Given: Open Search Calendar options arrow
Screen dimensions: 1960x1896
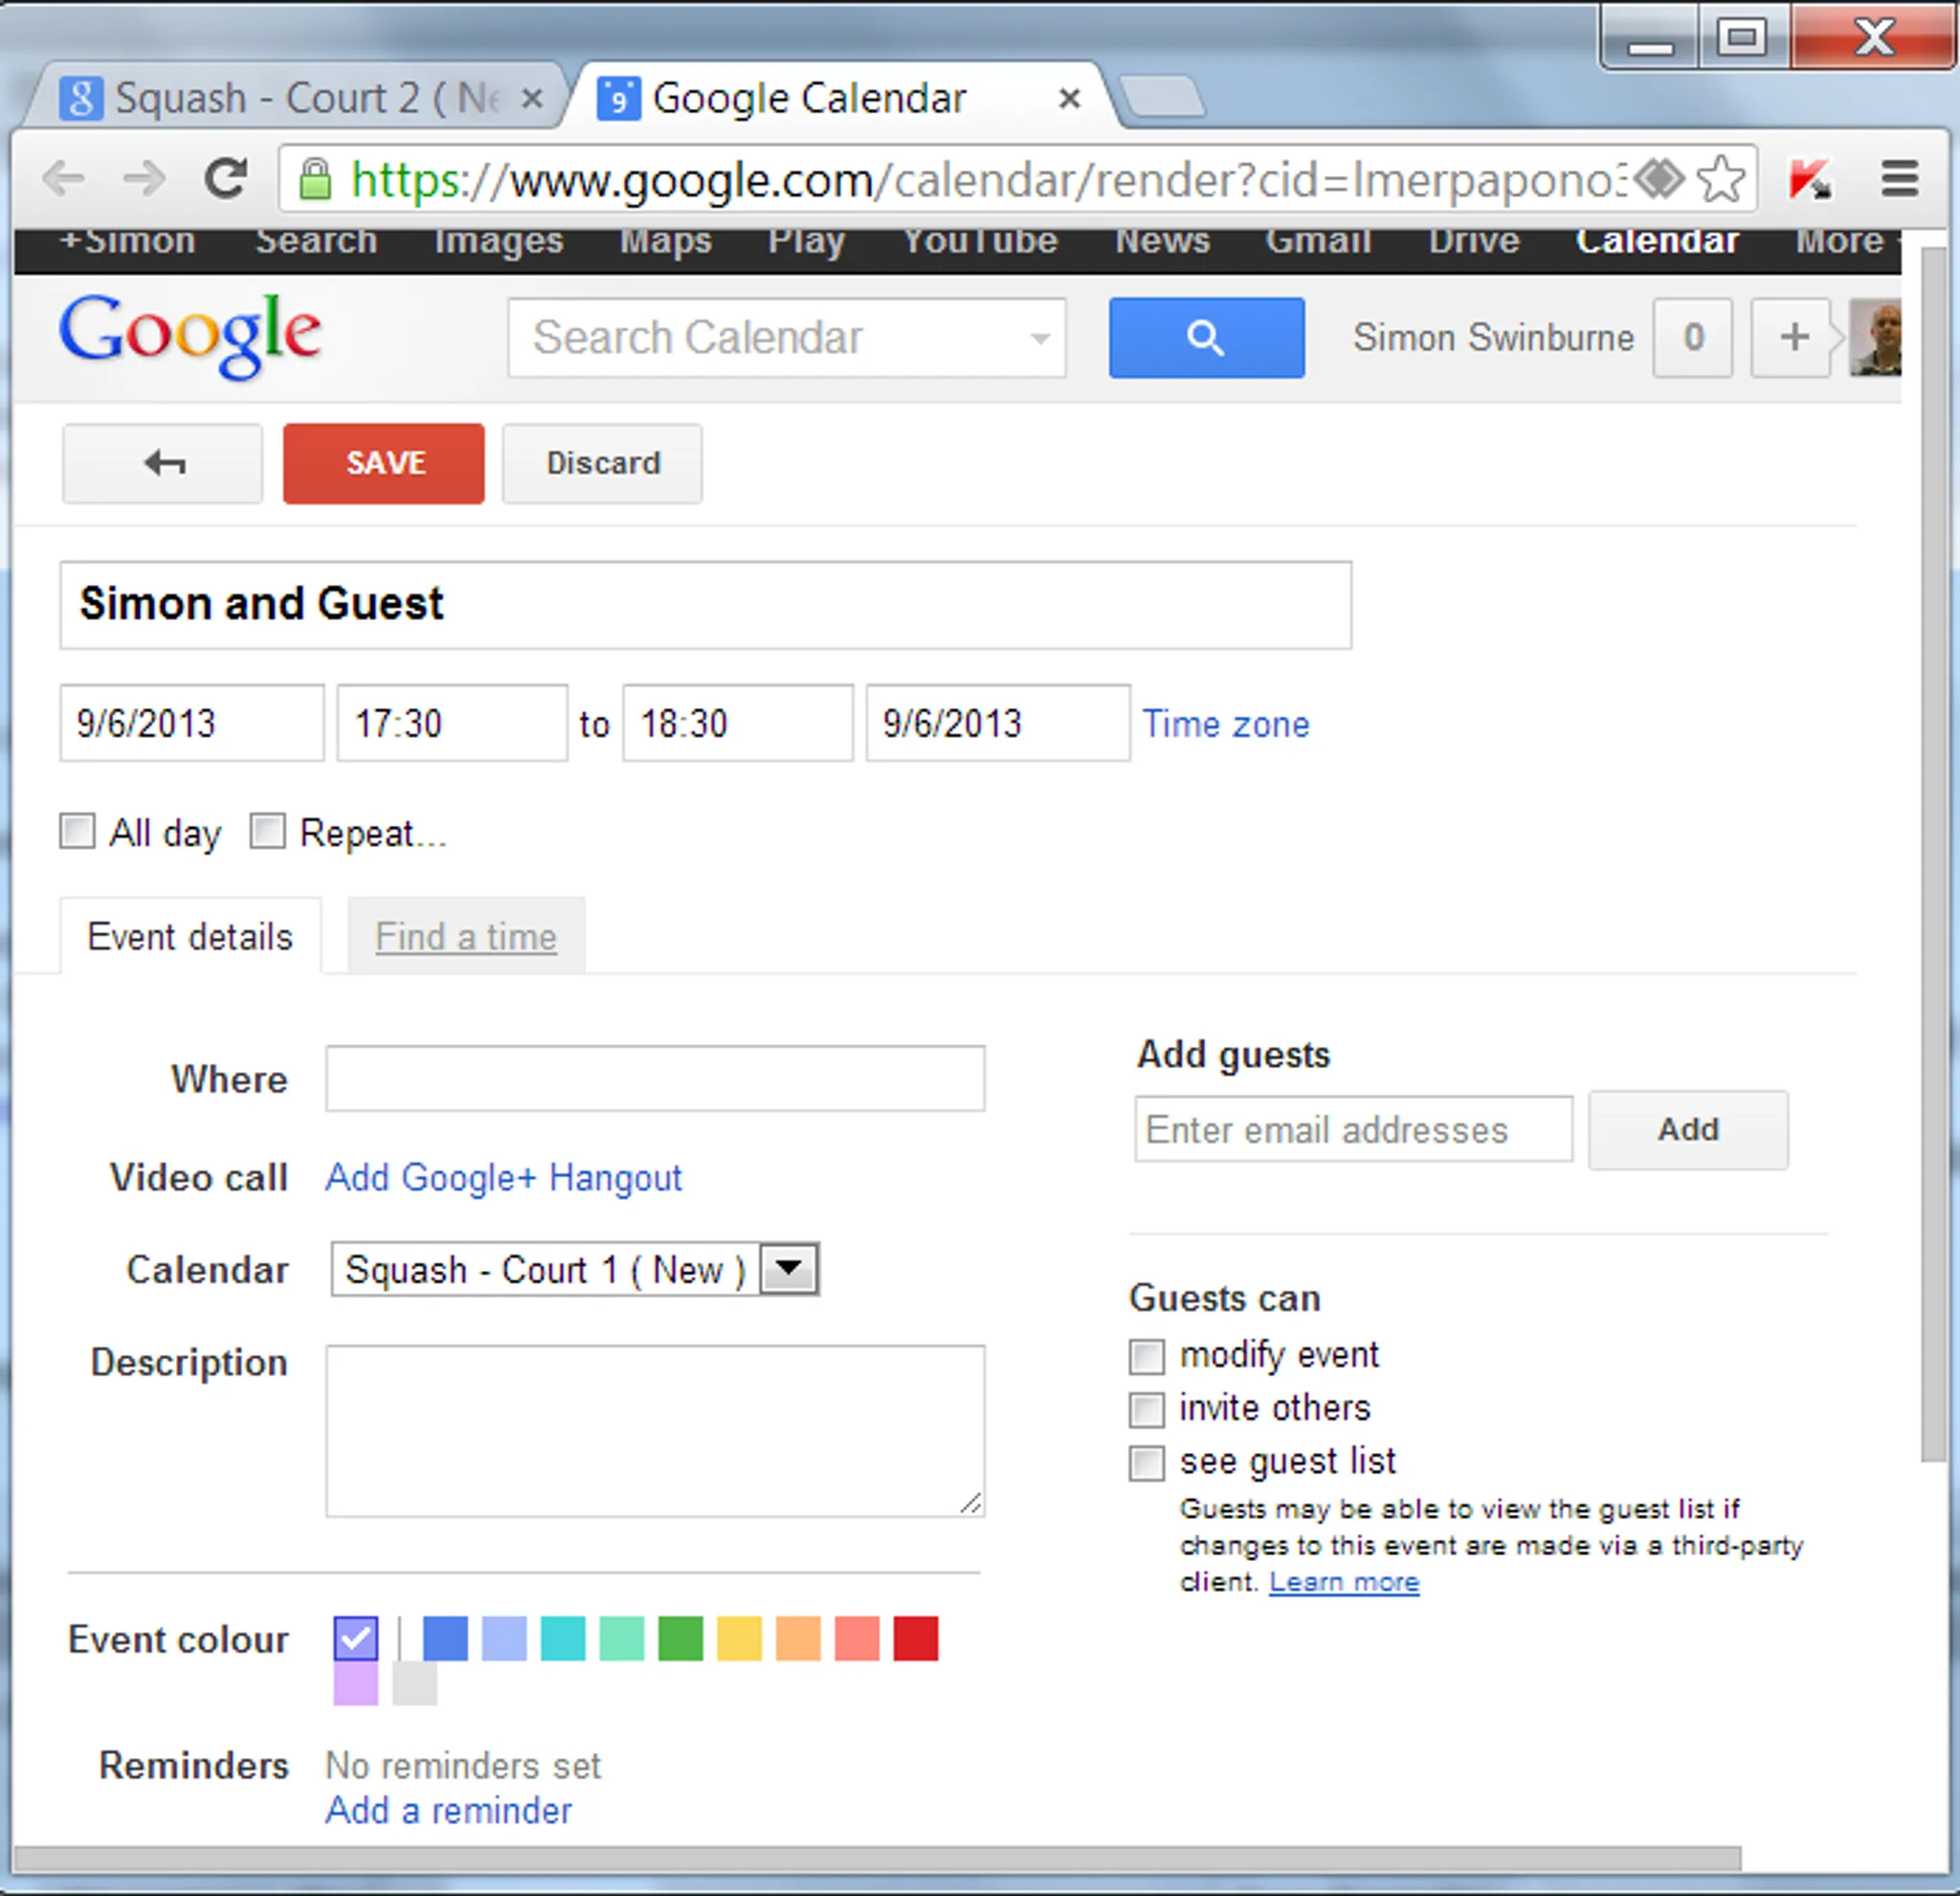Looking at the screenshot, I should 1040,338.
